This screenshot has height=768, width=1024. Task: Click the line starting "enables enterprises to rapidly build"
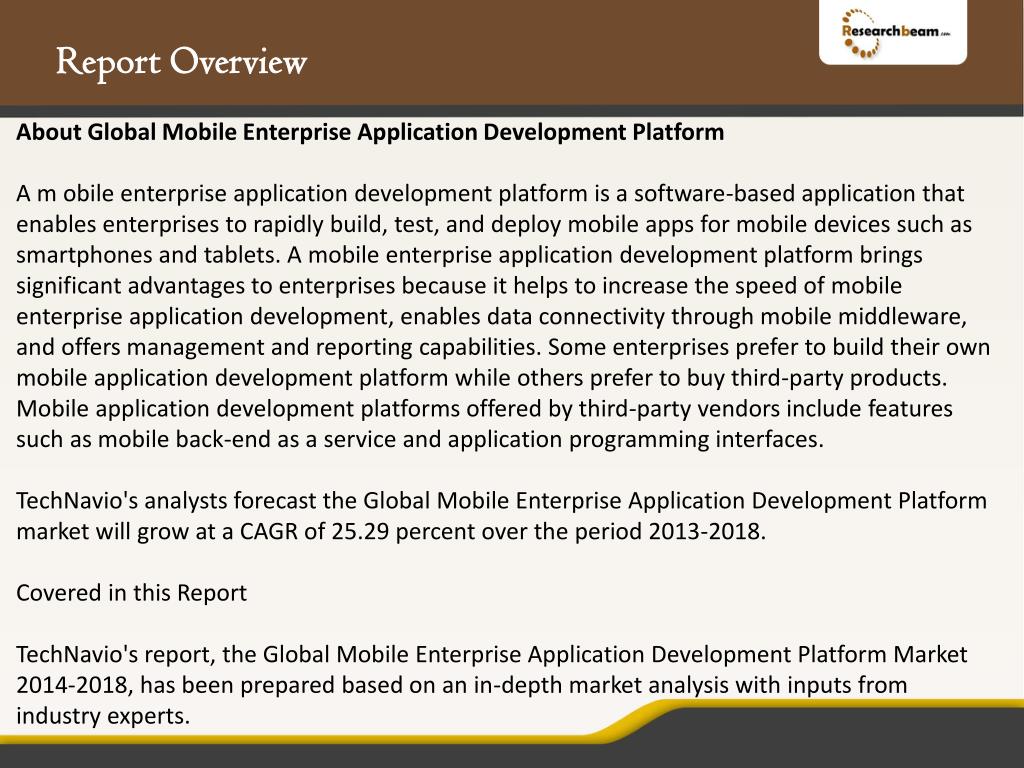(x=494, y=225)
